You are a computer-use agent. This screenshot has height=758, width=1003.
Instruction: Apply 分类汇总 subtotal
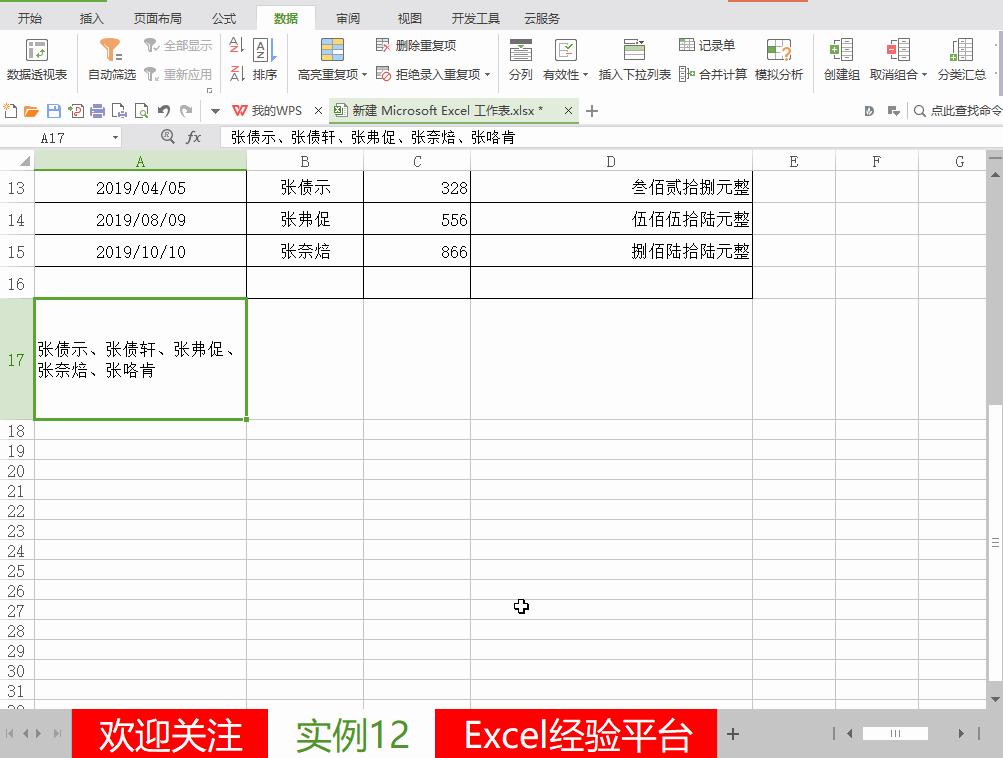click(x=961, y=58)
